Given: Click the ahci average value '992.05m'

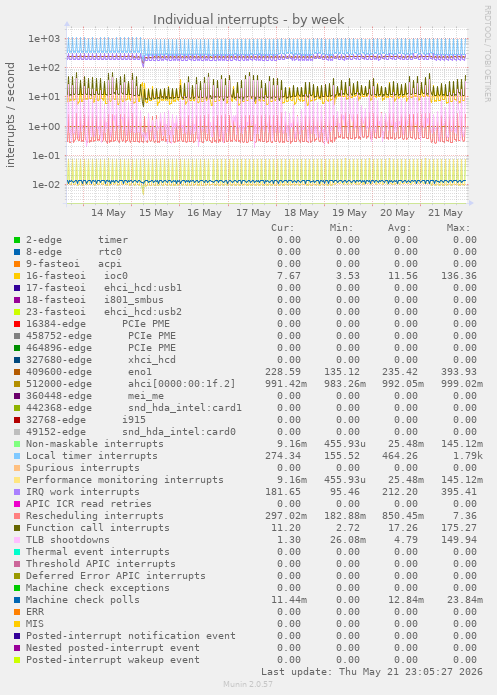Looking at the screenshot, I should (403, 384).
